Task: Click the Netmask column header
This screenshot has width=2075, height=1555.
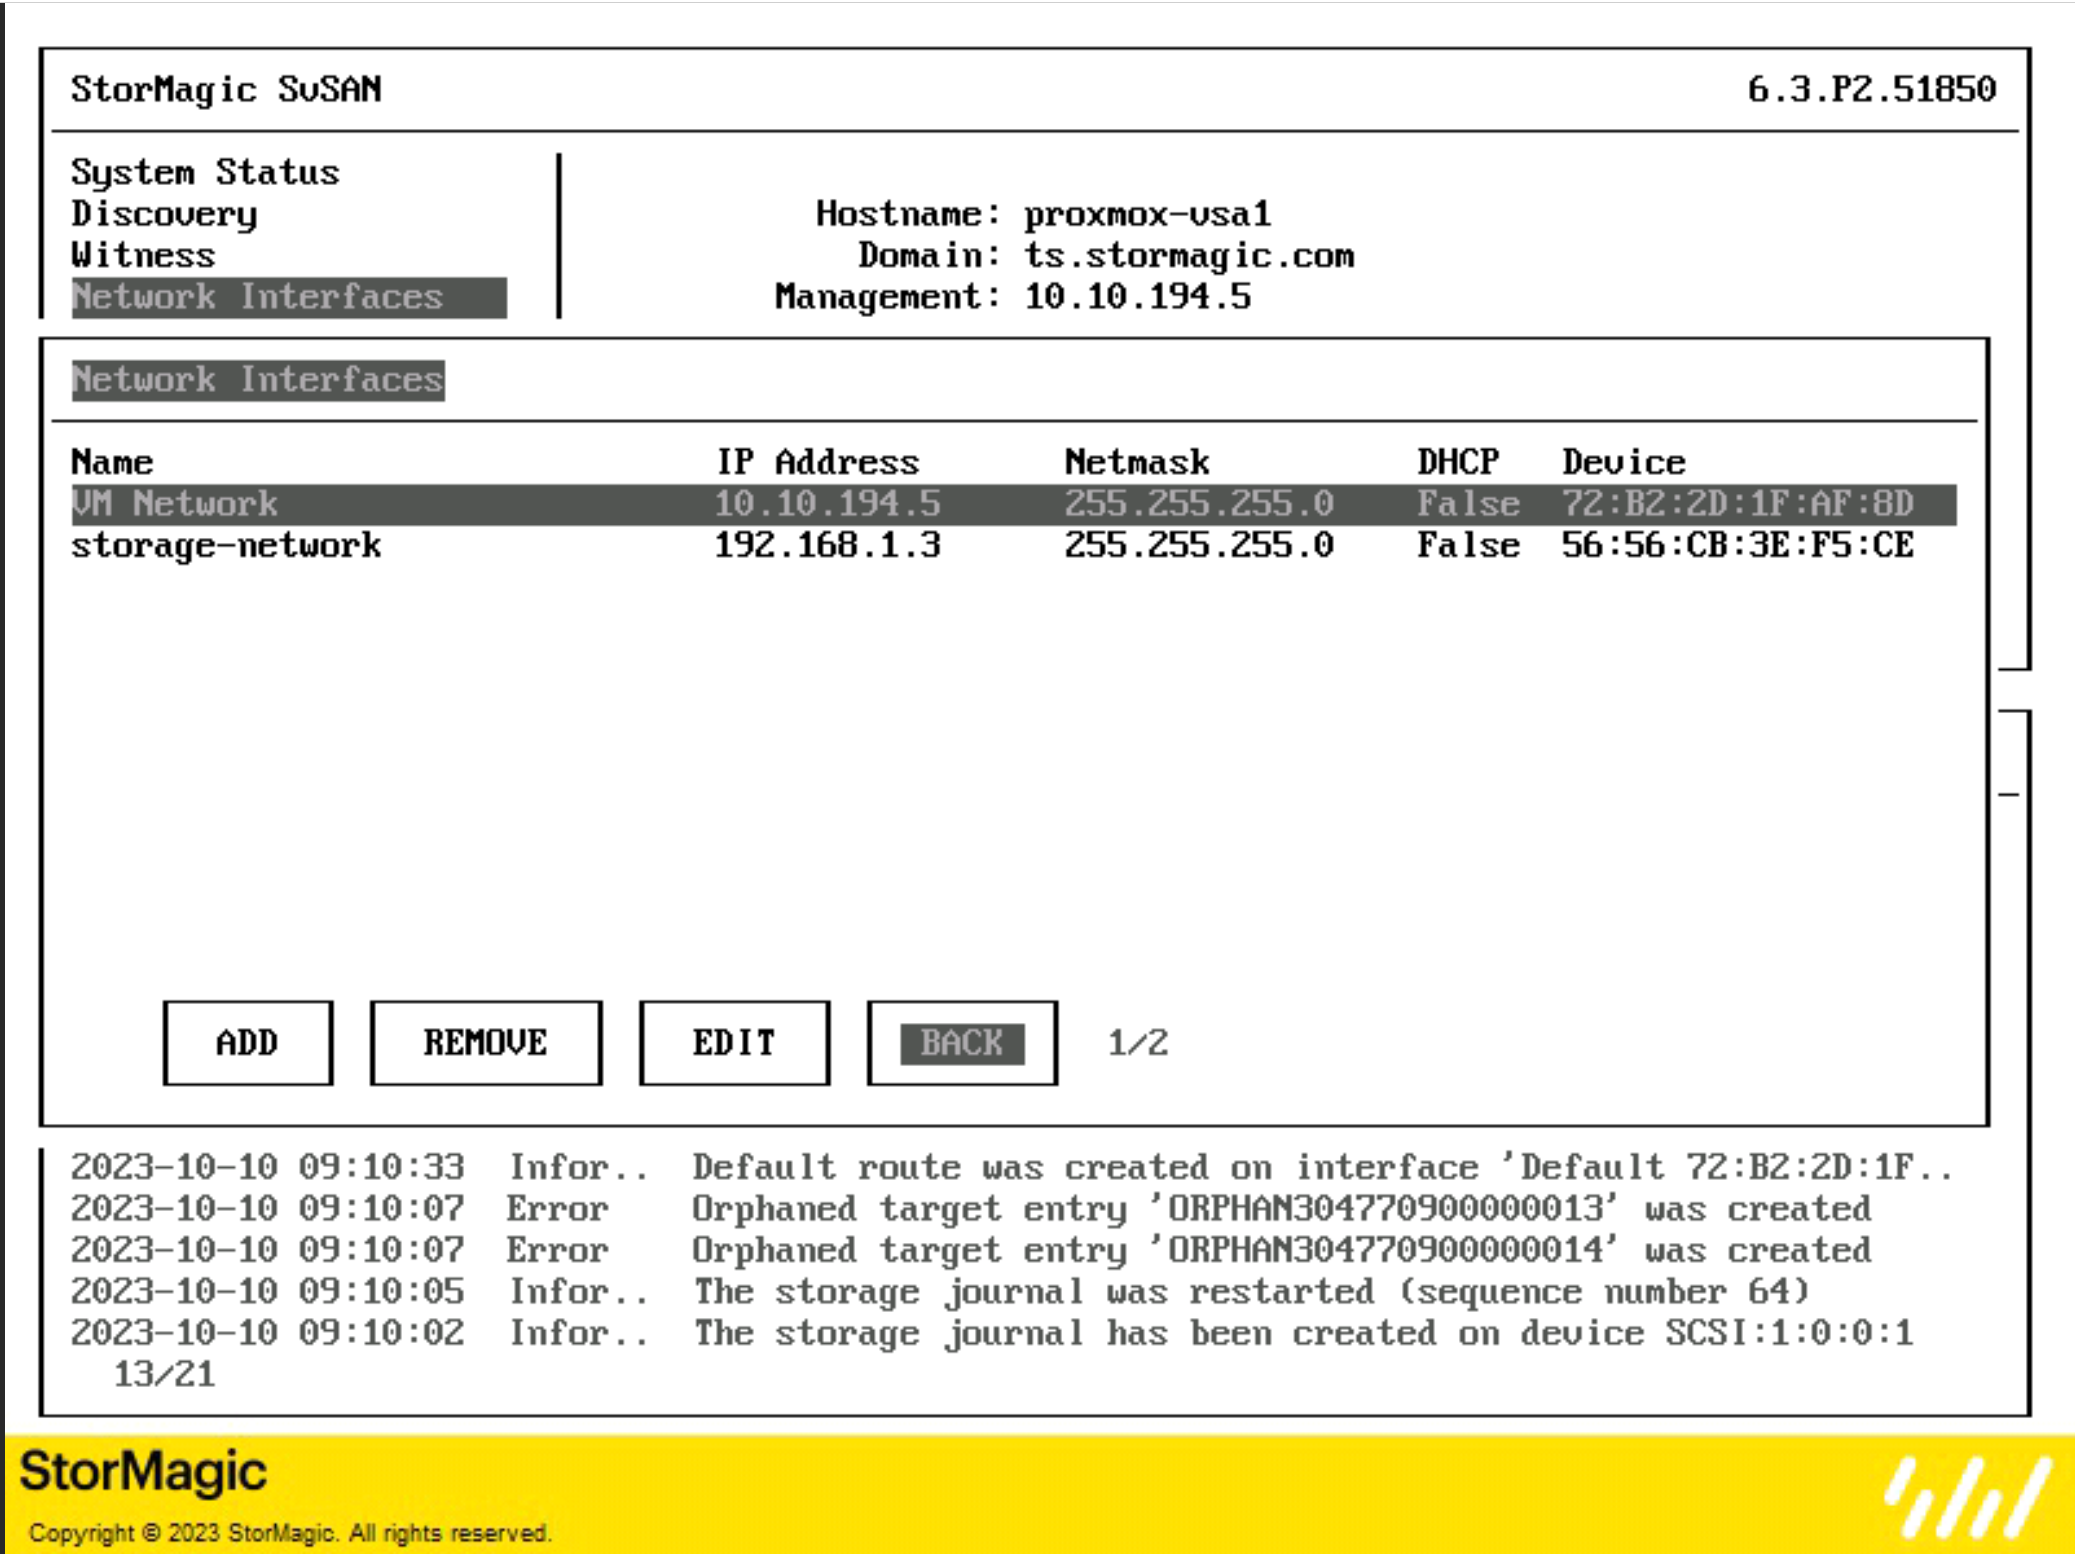Action: pyautogui.click(x=1137, y=462)
